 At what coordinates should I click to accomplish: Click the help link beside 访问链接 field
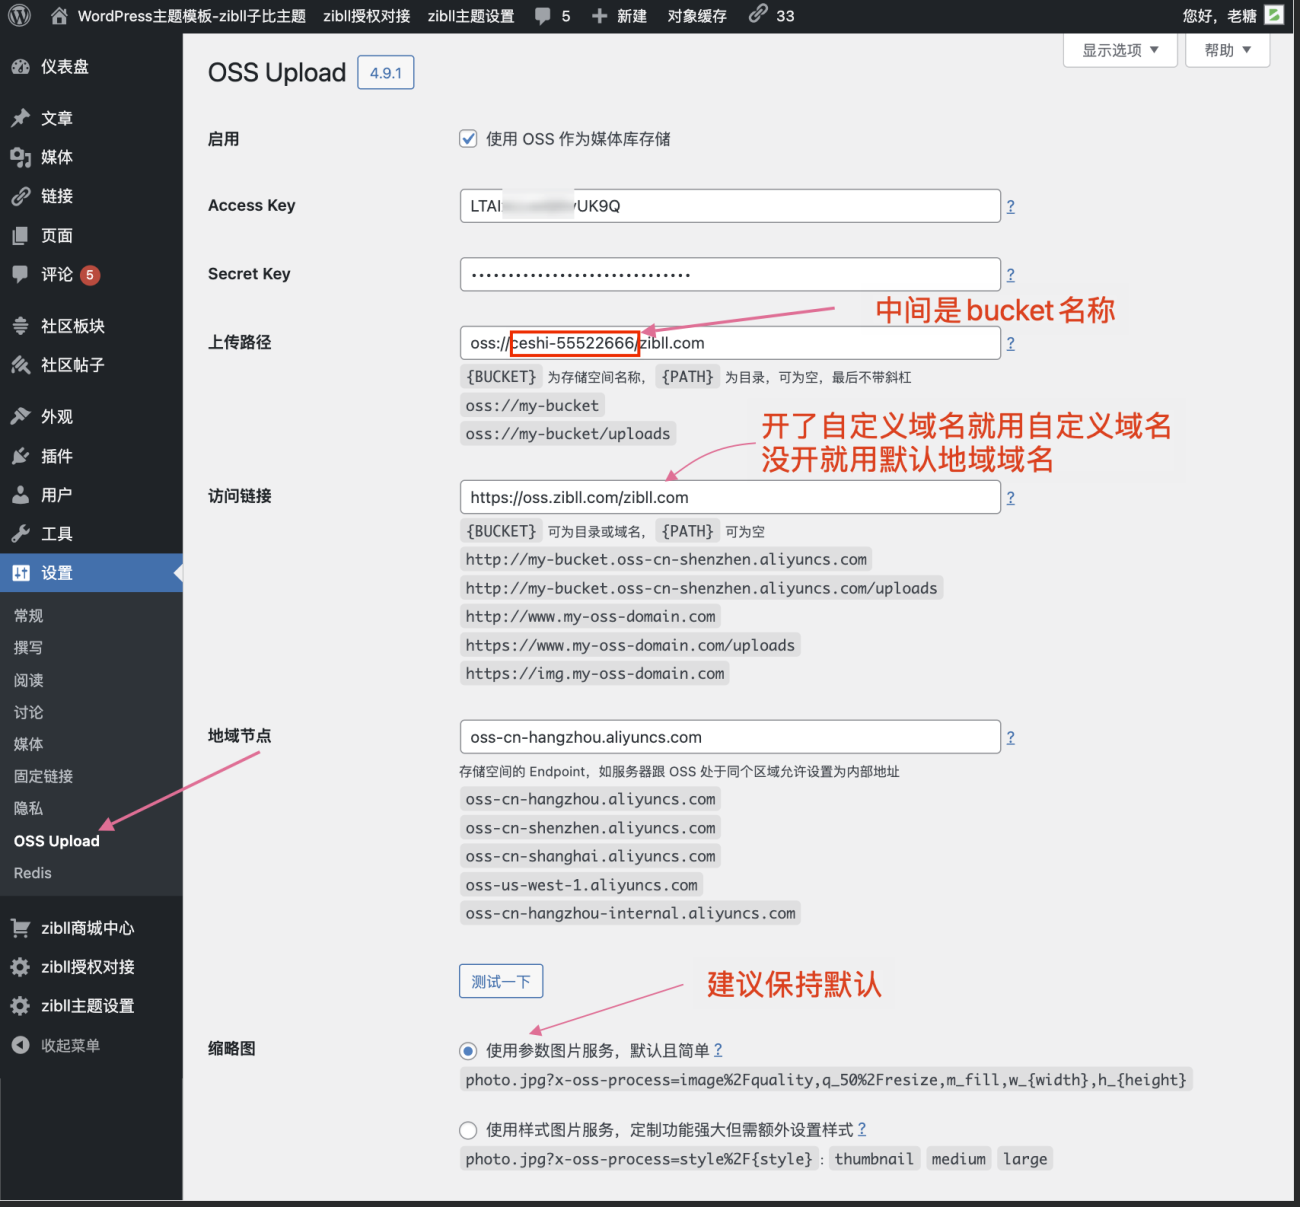tap(1010, 497)
